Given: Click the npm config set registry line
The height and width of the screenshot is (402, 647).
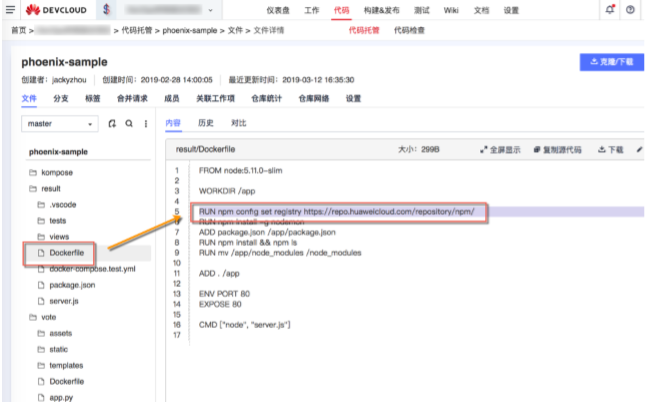Looking at the screenshot, I should tap(337, 212).
